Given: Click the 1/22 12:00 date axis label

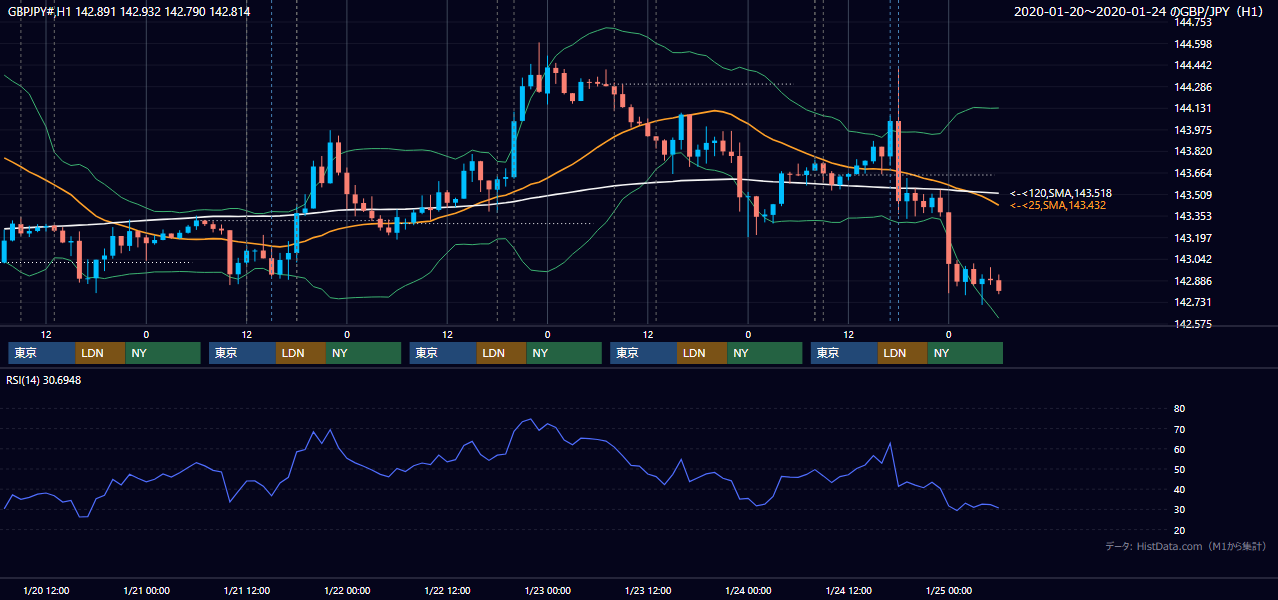Looking at the screenshot, I should tap(447, 590).
